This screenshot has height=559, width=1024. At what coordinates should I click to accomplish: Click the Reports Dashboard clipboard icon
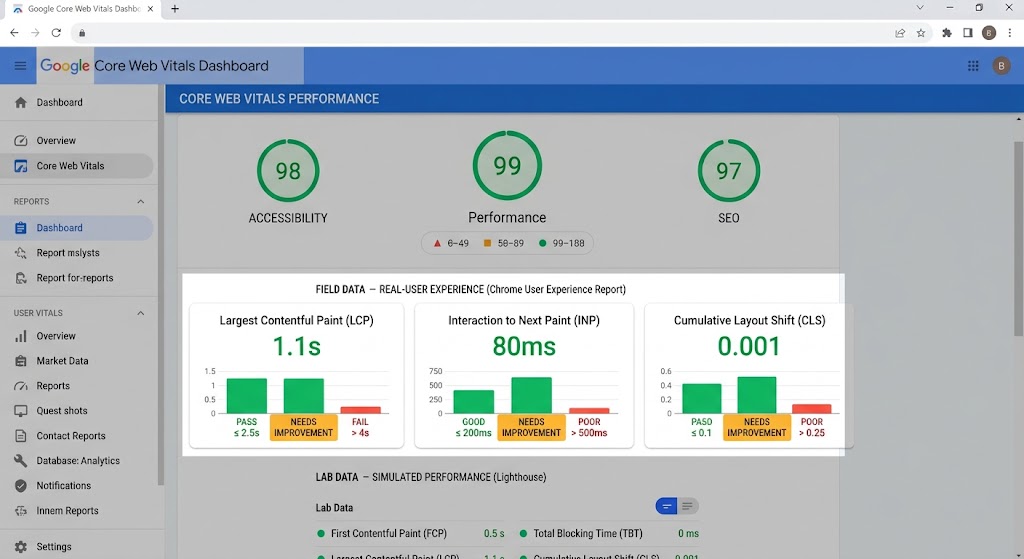tap(21, 228)
